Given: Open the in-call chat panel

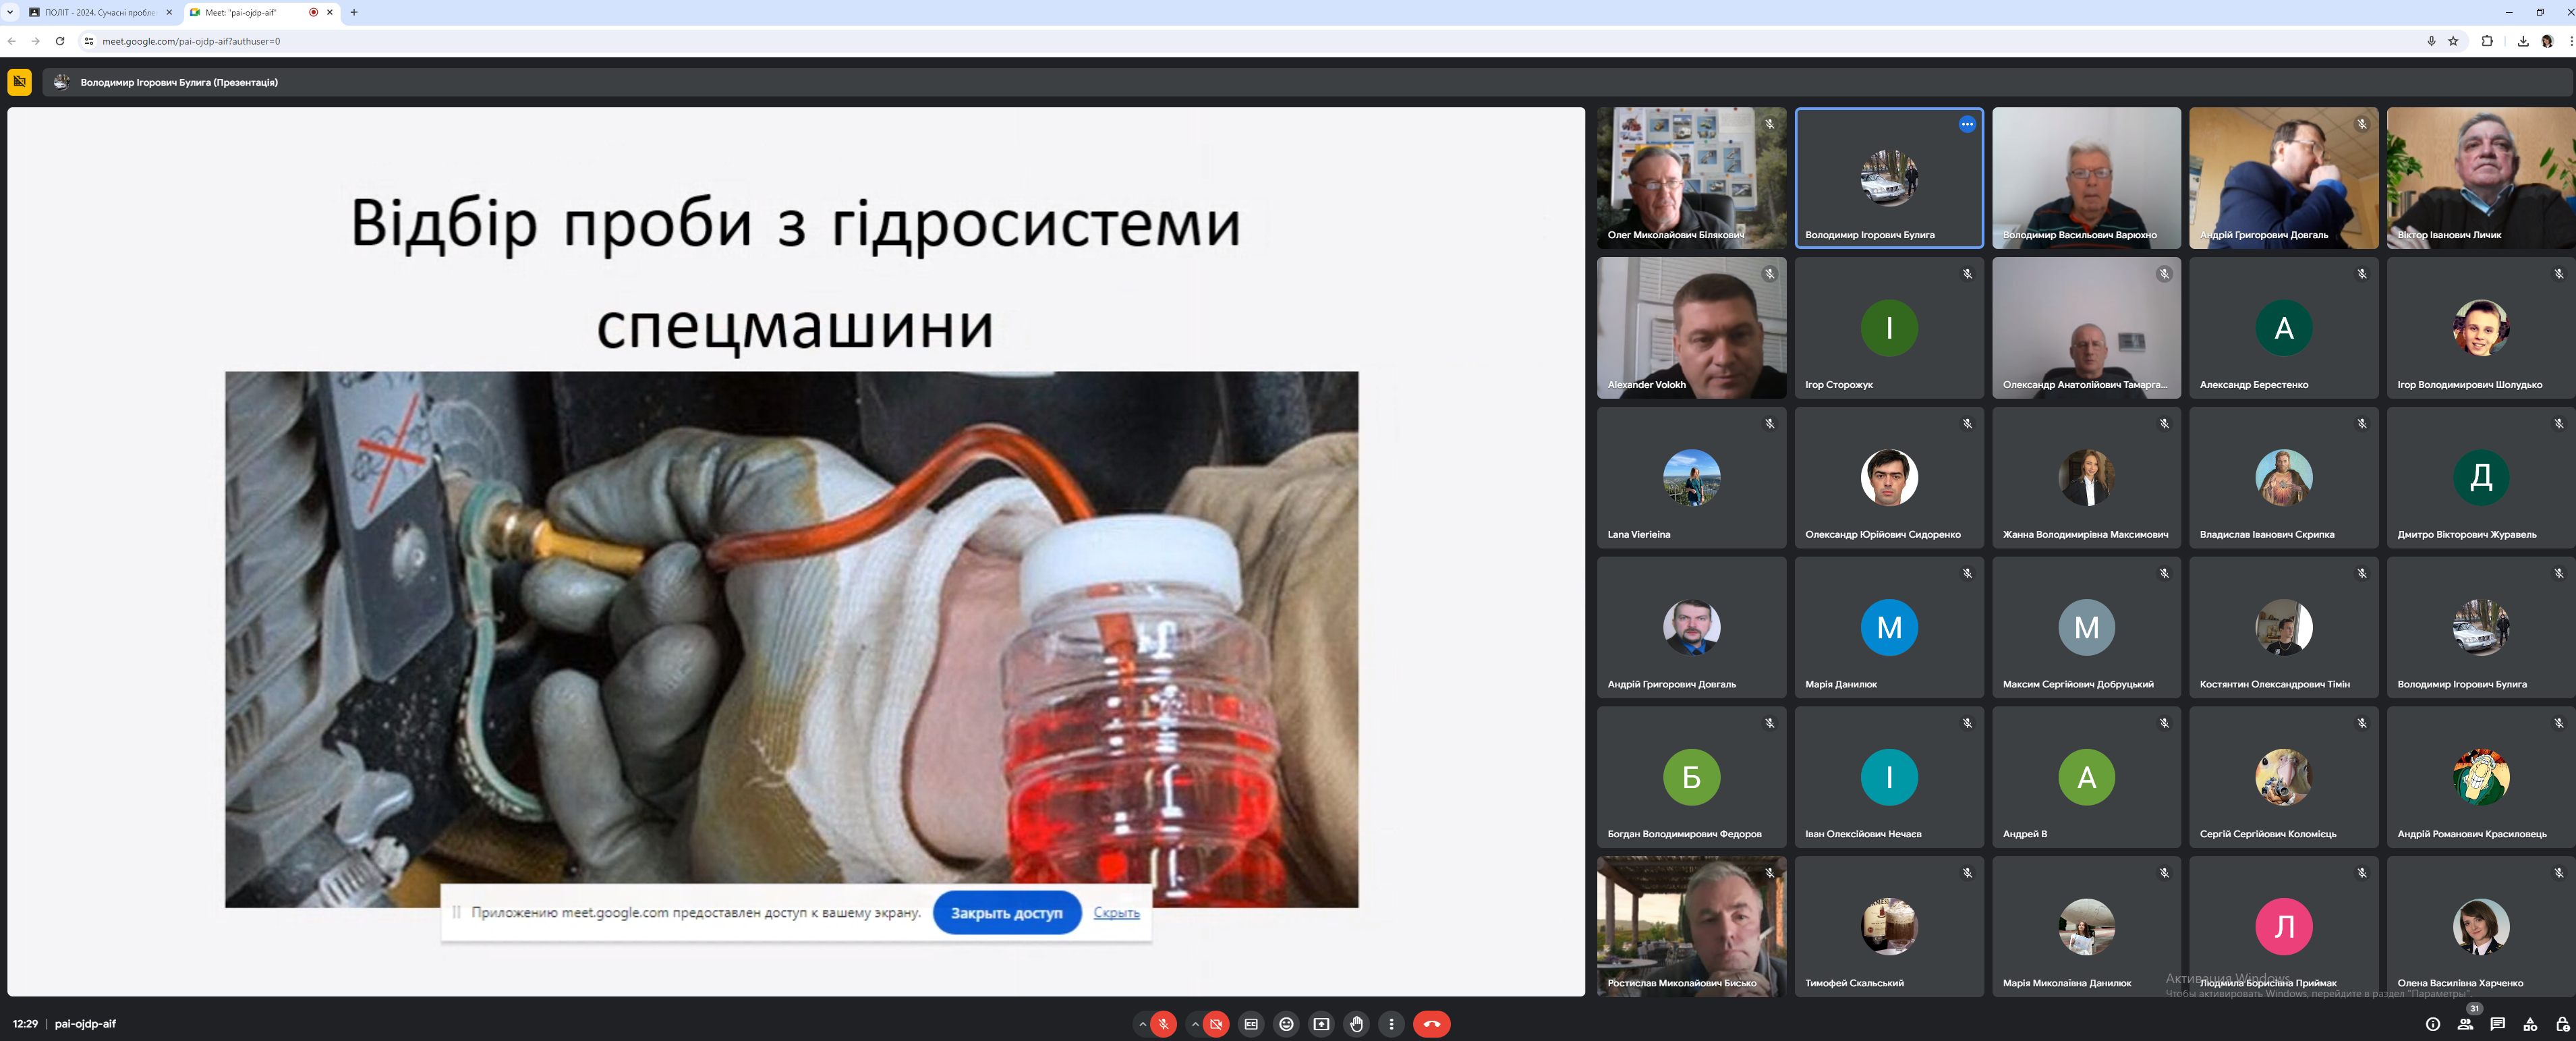Looking at the screenshot, I should pyautogui.click(x=2497, y=1024).
